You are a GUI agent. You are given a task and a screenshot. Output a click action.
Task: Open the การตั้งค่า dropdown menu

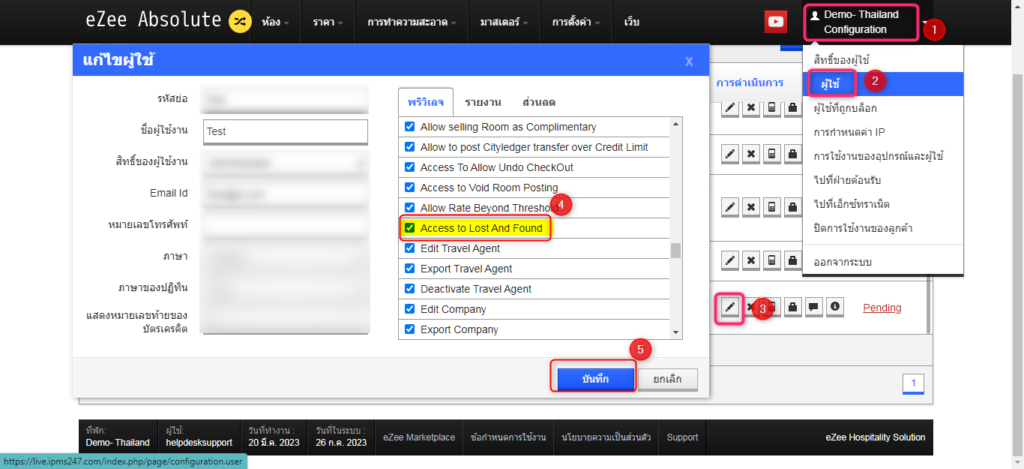tap(575, 22)
